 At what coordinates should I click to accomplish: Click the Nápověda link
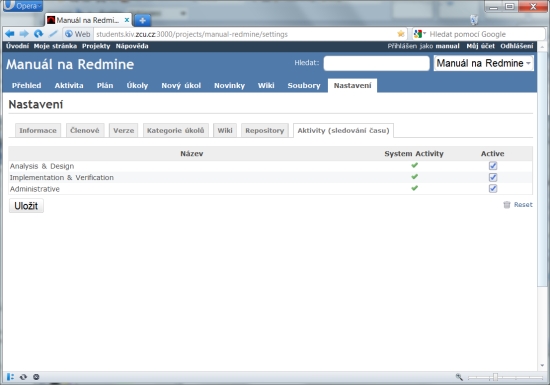(132, 46)
